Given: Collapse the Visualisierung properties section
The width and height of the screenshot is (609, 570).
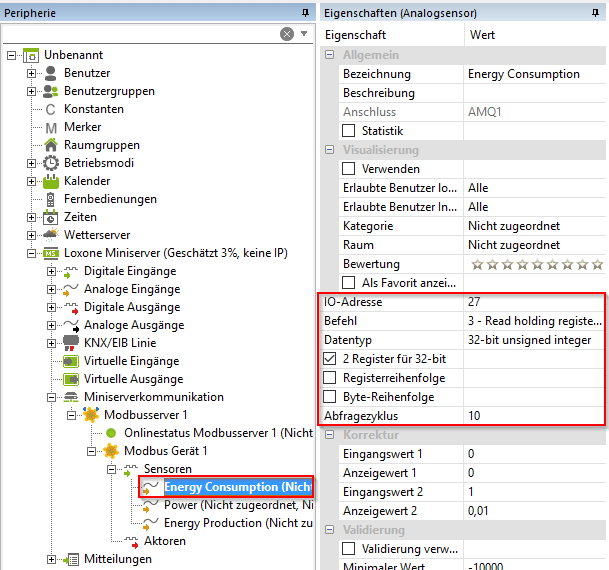Looking at the screenshot, I should click(x=329, y=150).
